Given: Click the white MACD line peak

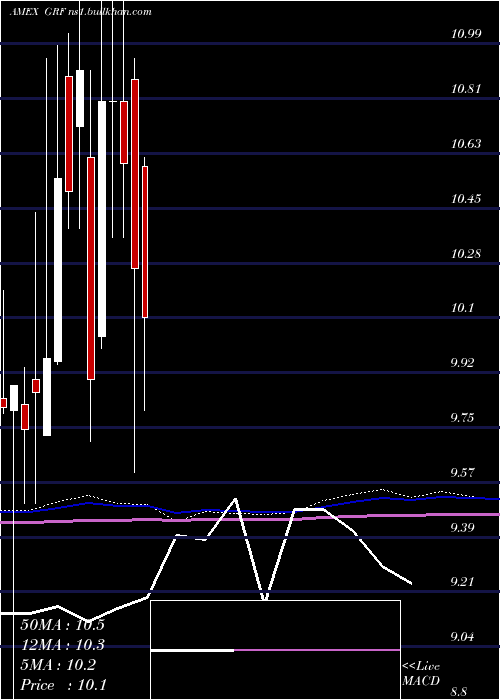Looking at the screenshot, I should tap(235, 498).
